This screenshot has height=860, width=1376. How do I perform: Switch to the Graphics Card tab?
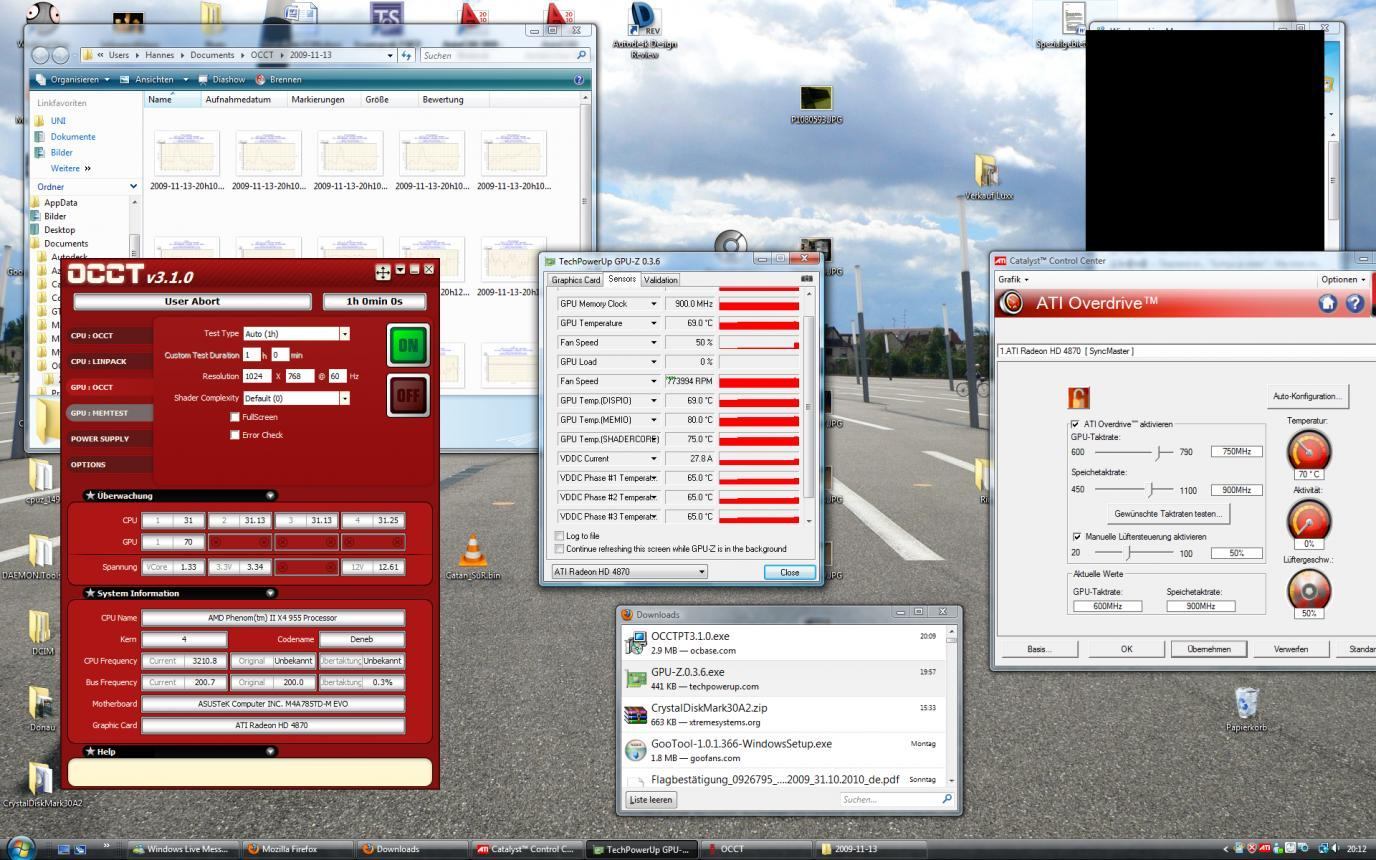tap(576, 280)
